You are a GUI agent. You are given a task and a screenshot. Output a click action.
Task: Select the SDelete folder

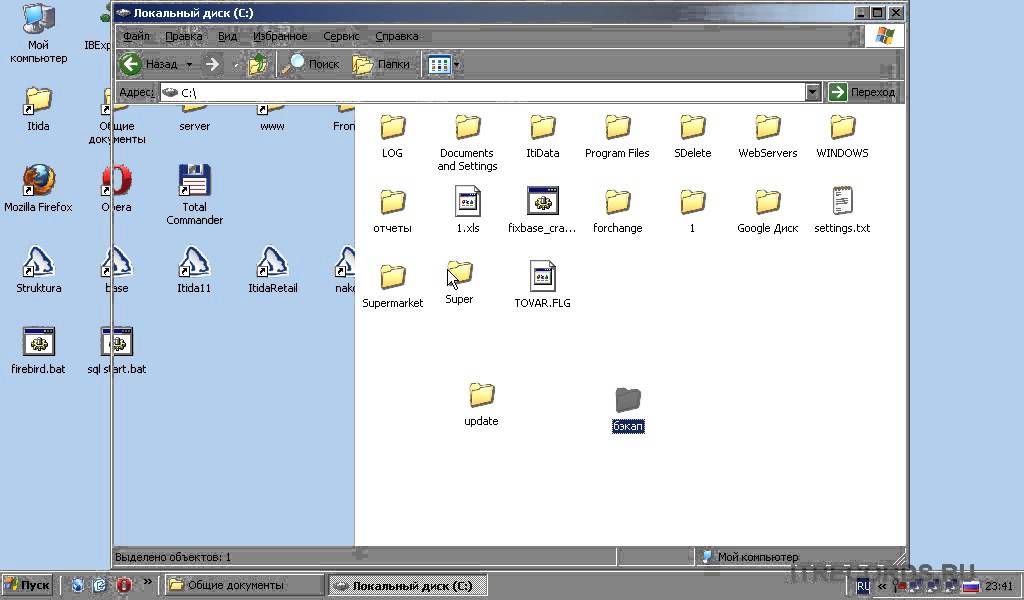tap(692, 136)
